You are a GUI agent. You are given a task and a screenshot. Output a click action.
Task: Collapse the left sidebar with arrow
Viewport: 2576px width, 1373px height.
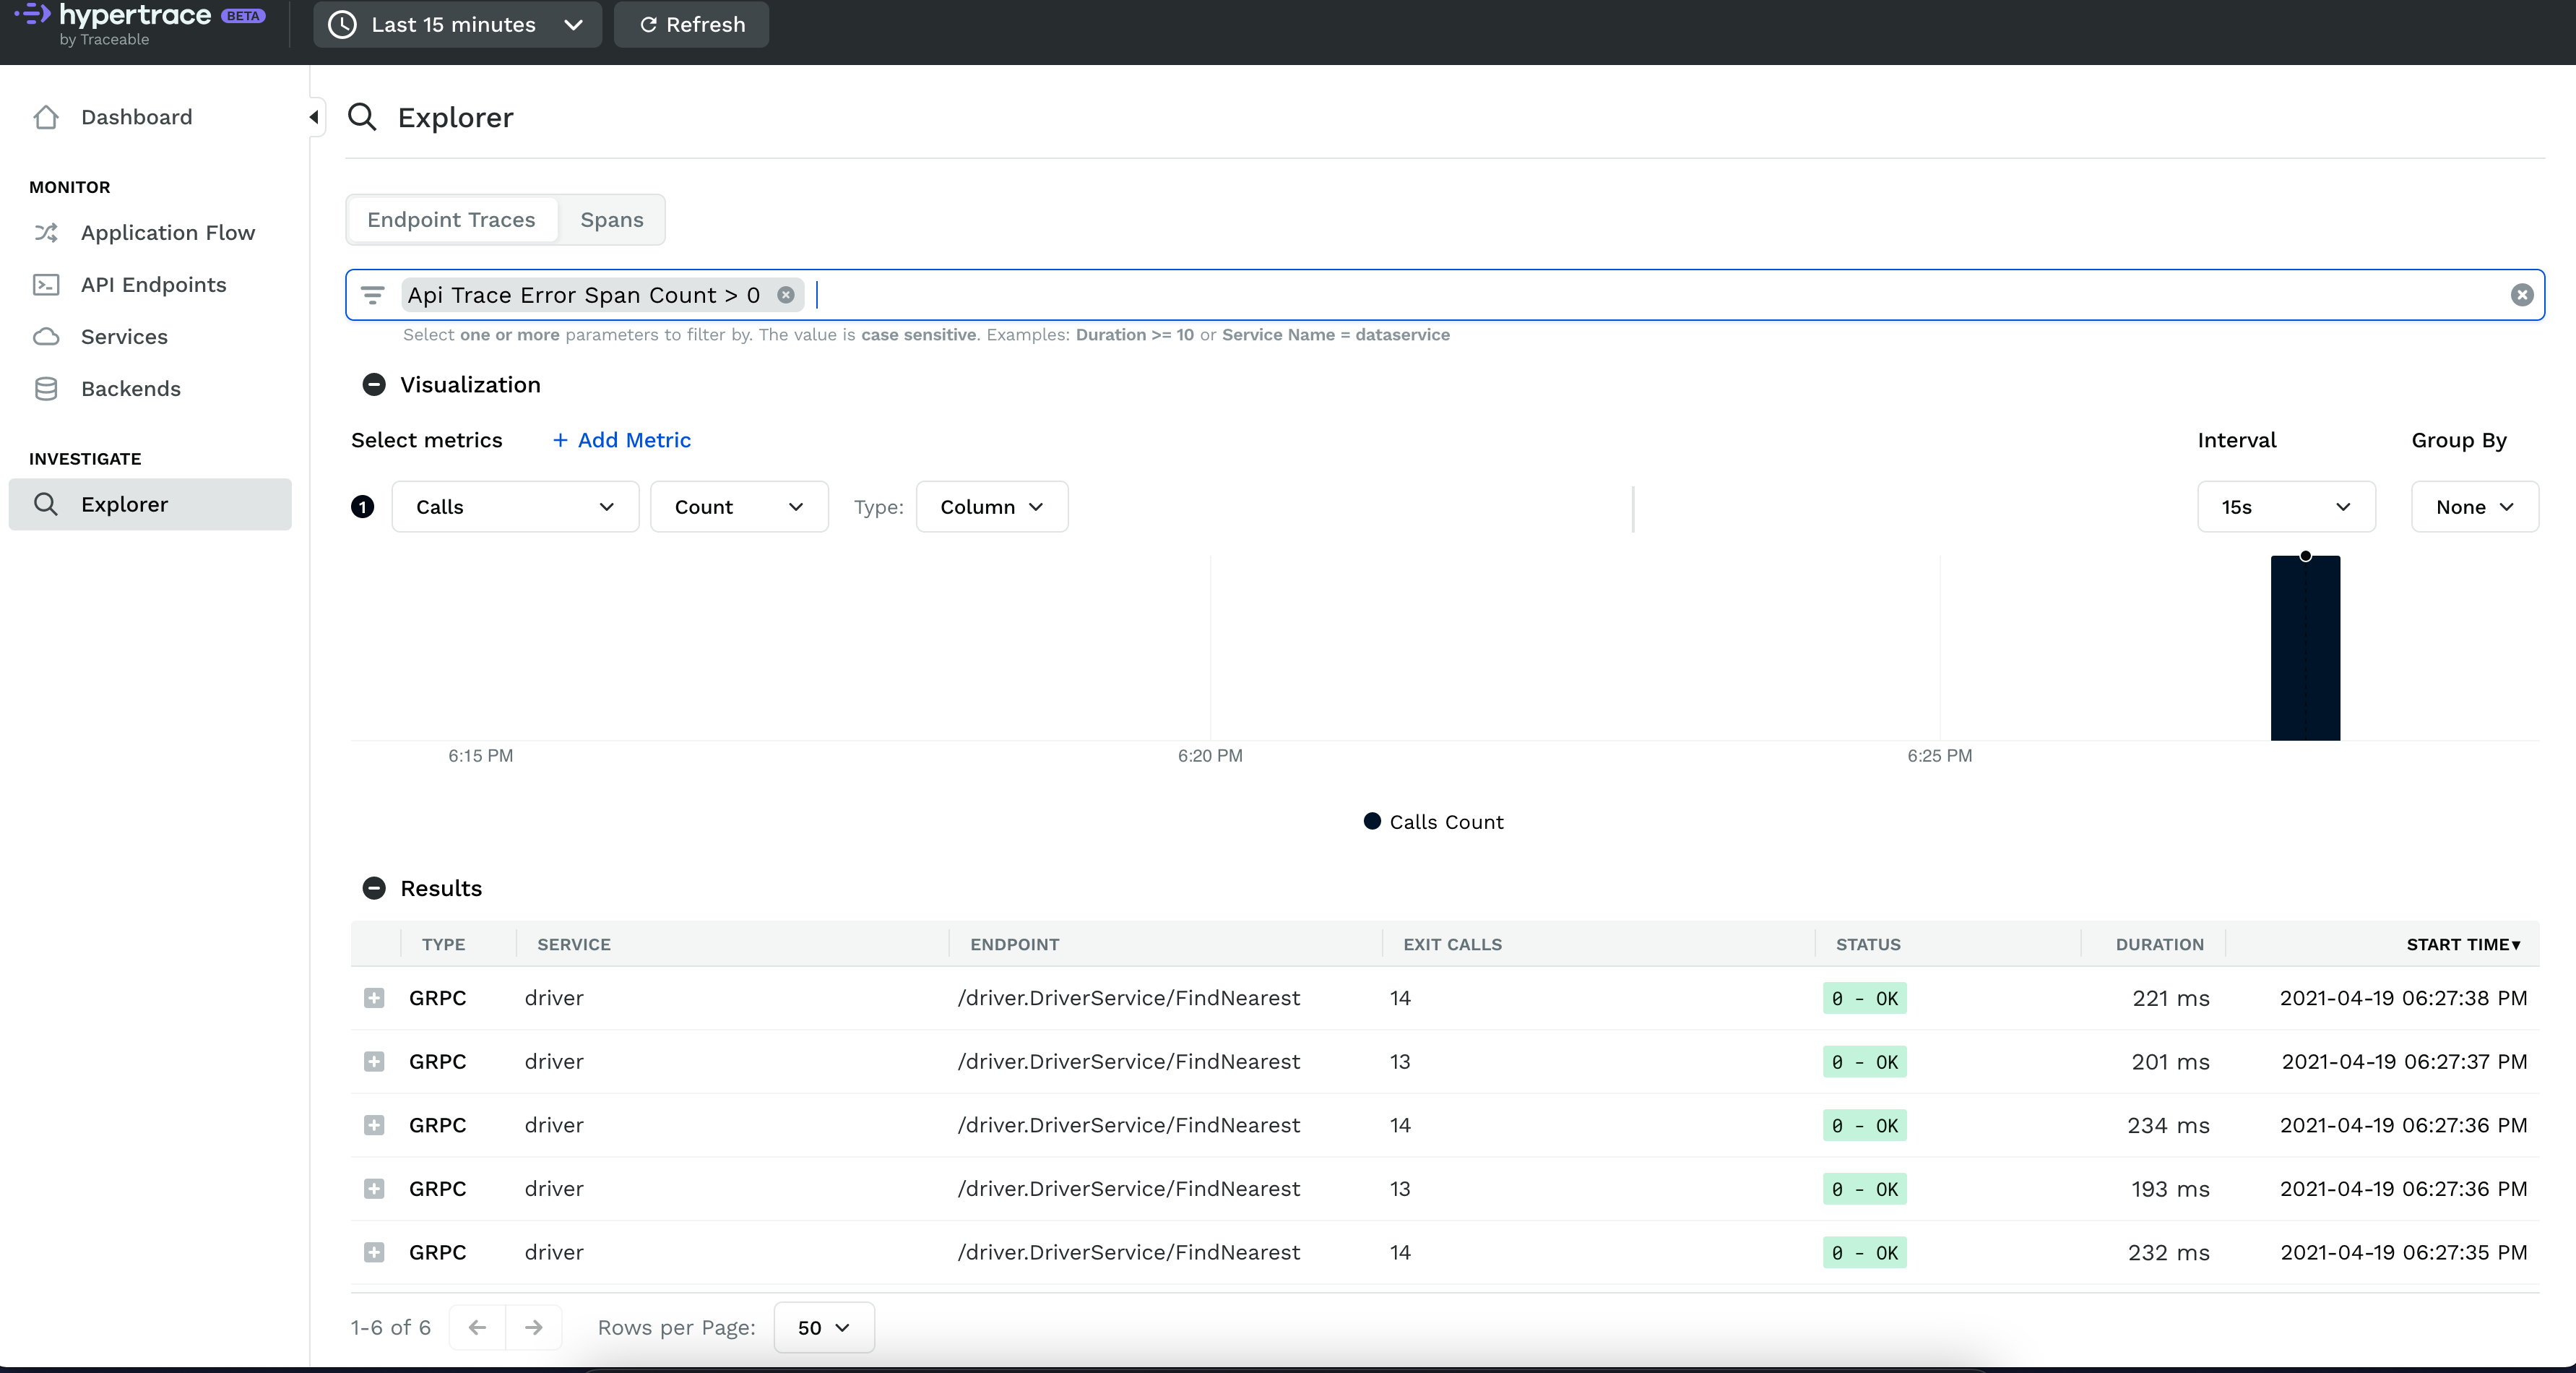coord(314,117)
